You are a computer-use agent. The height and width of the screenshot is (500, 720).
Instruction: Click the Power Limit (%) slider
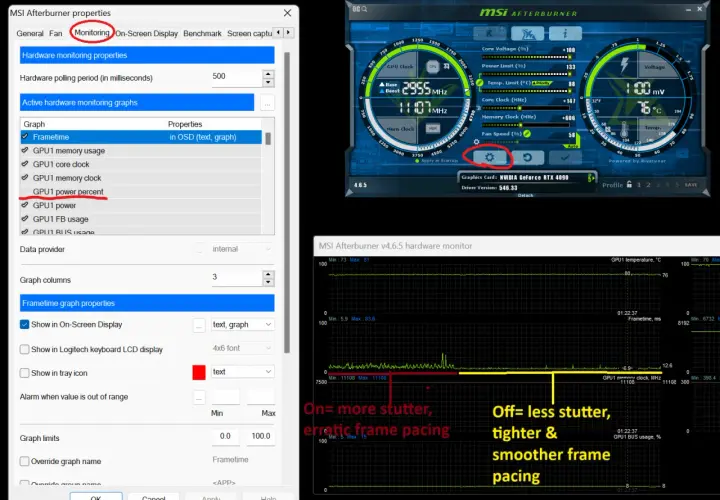(x=526, y=74)
